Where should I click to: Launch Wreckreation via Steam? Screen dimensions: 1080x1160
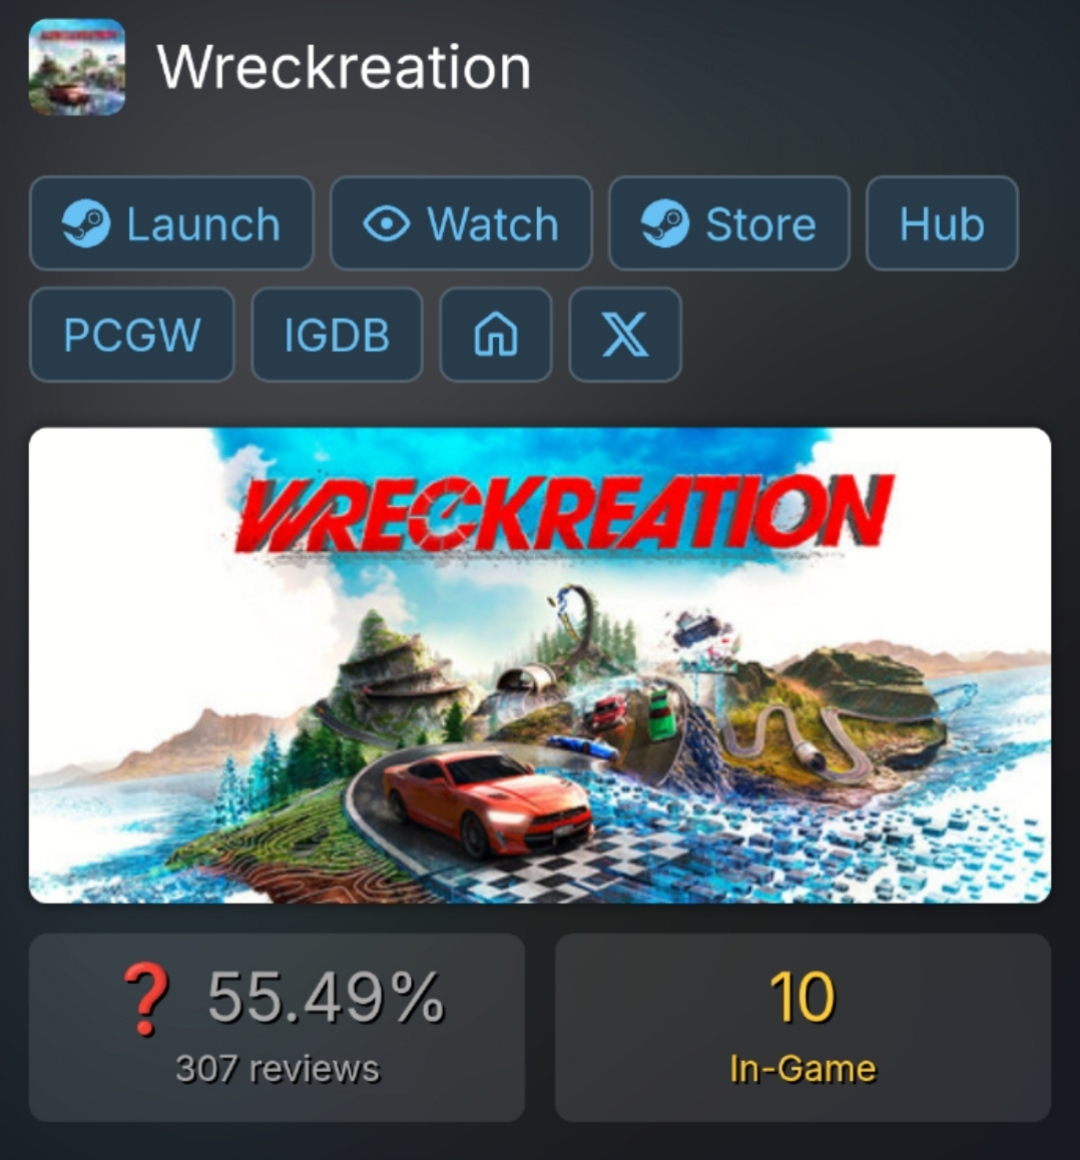pos(172,223)
